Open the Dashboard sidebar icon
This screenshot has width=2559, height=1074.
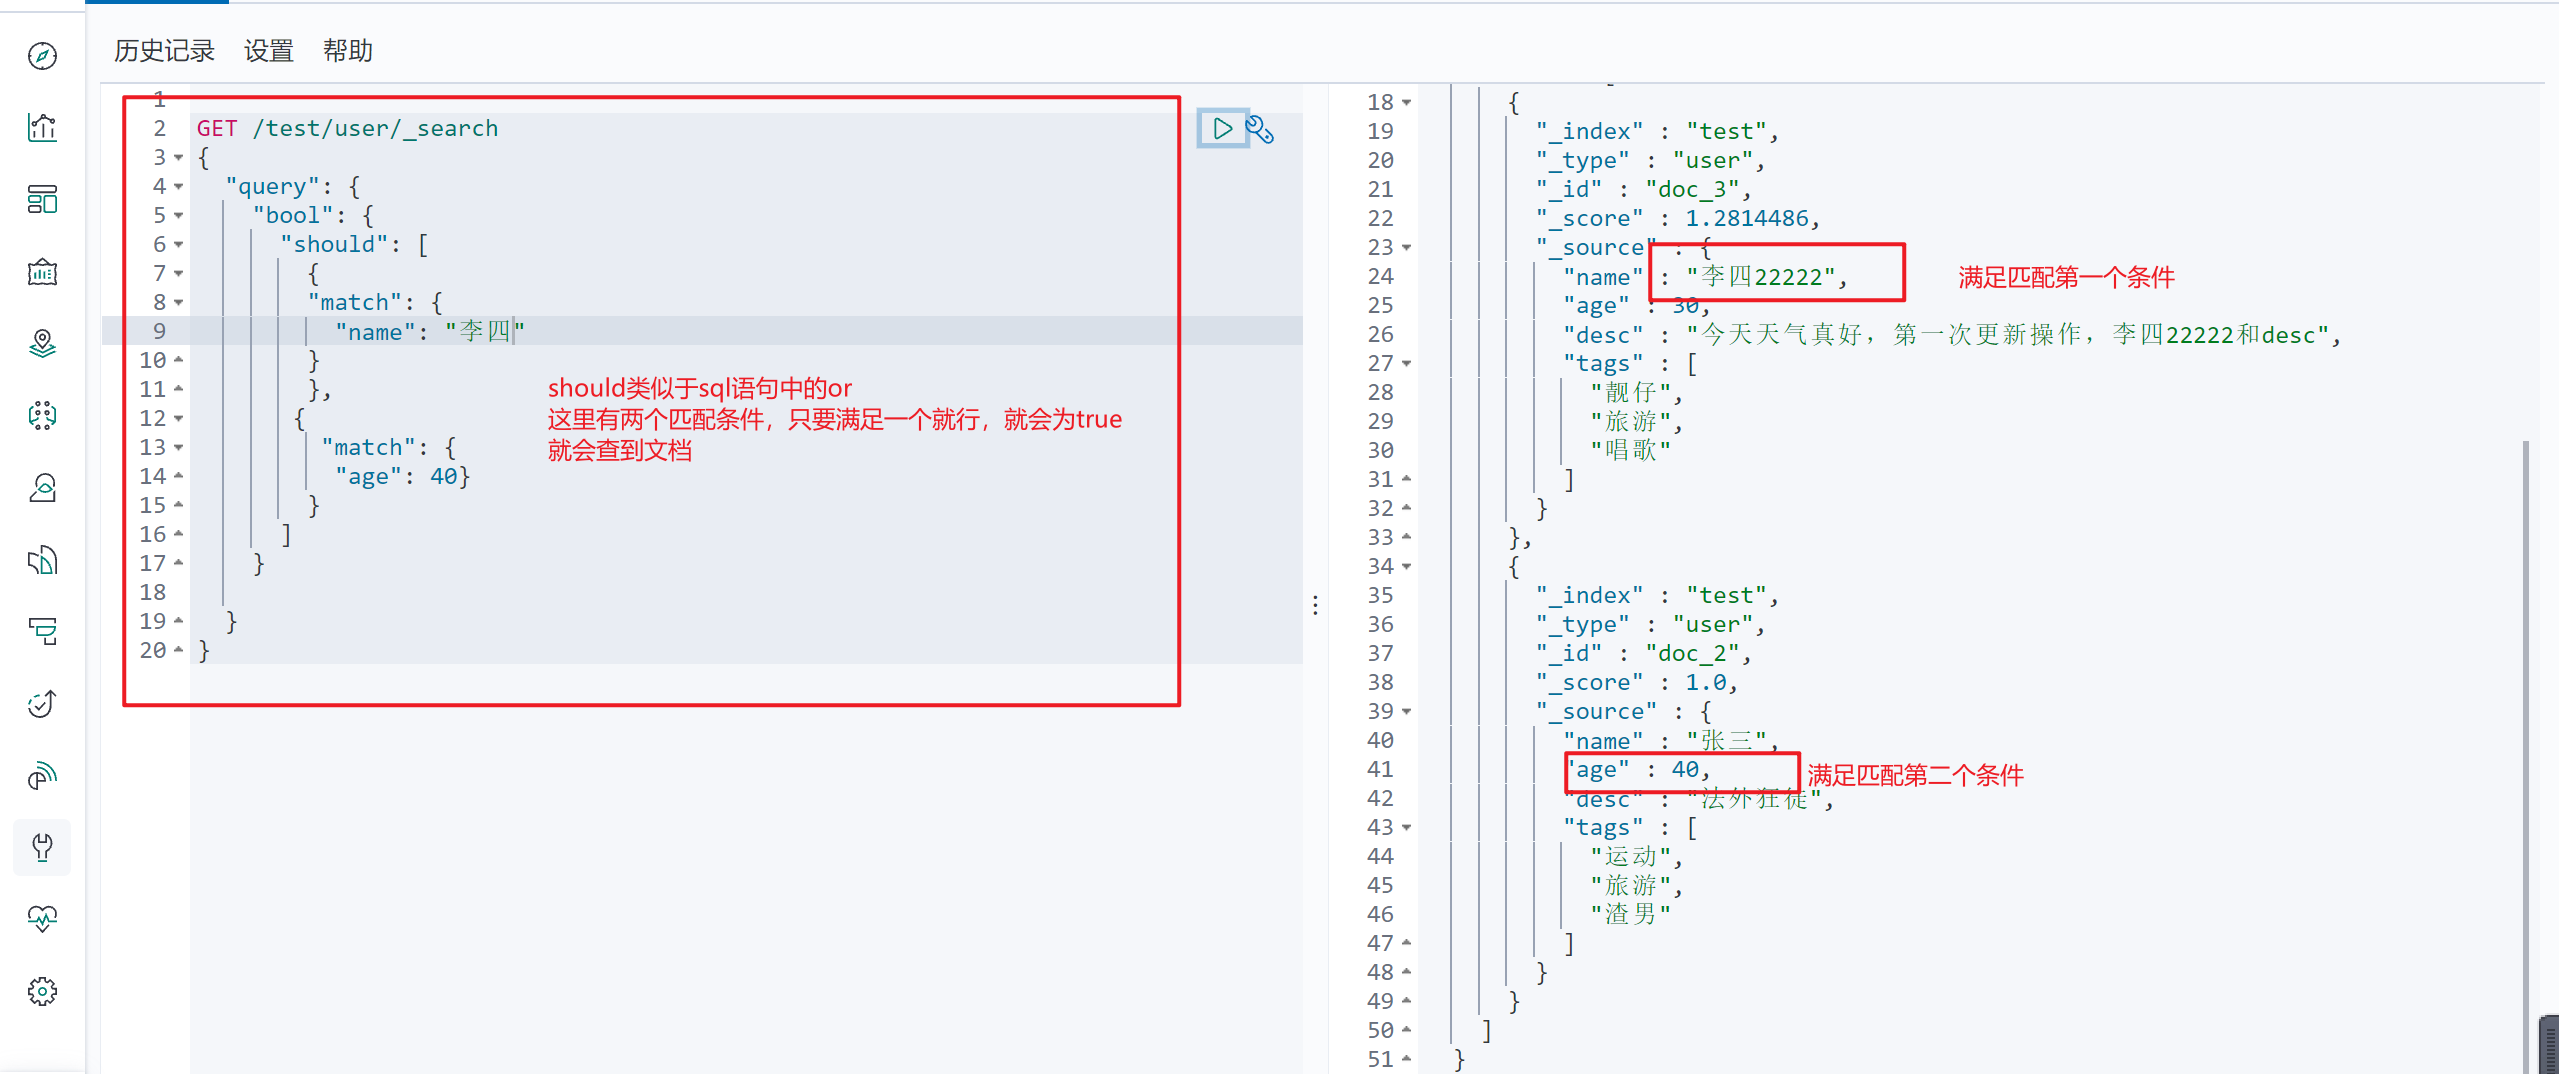pyautogui.click(x=42, y=200)
